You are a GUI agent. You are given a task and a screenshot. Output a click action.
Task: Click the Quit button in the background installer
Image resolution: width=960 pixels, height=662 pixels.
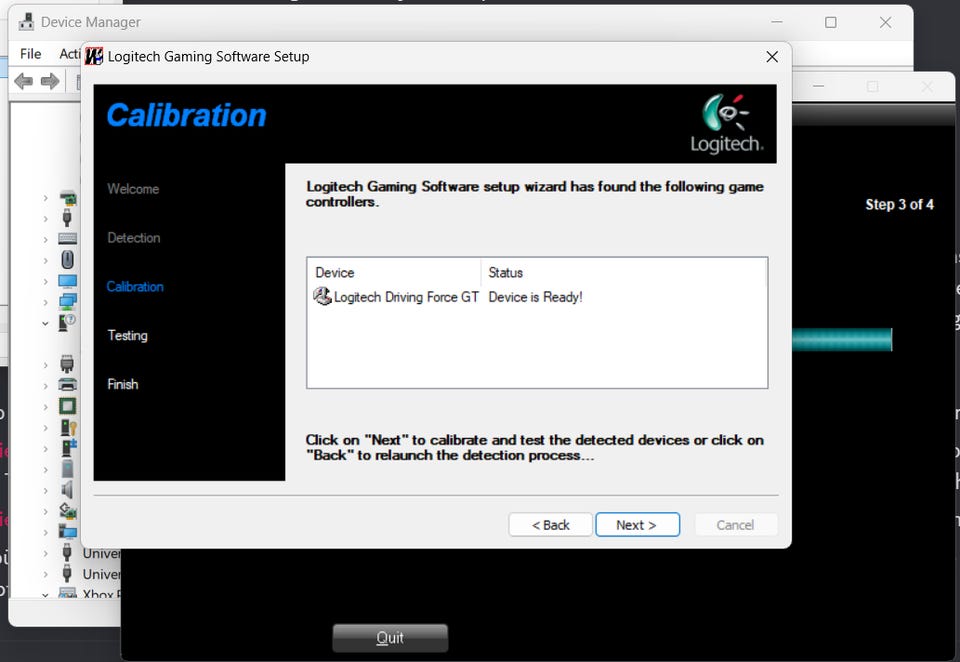coord(390,638)
